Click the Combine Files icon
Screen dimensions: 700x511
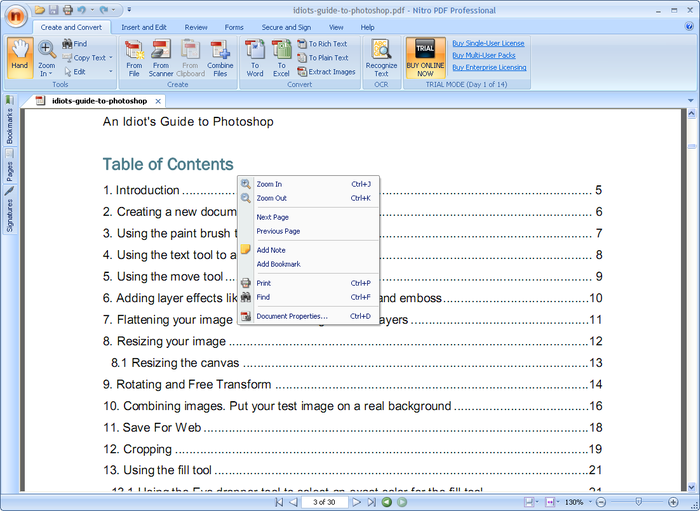click(x=220, y=58)
